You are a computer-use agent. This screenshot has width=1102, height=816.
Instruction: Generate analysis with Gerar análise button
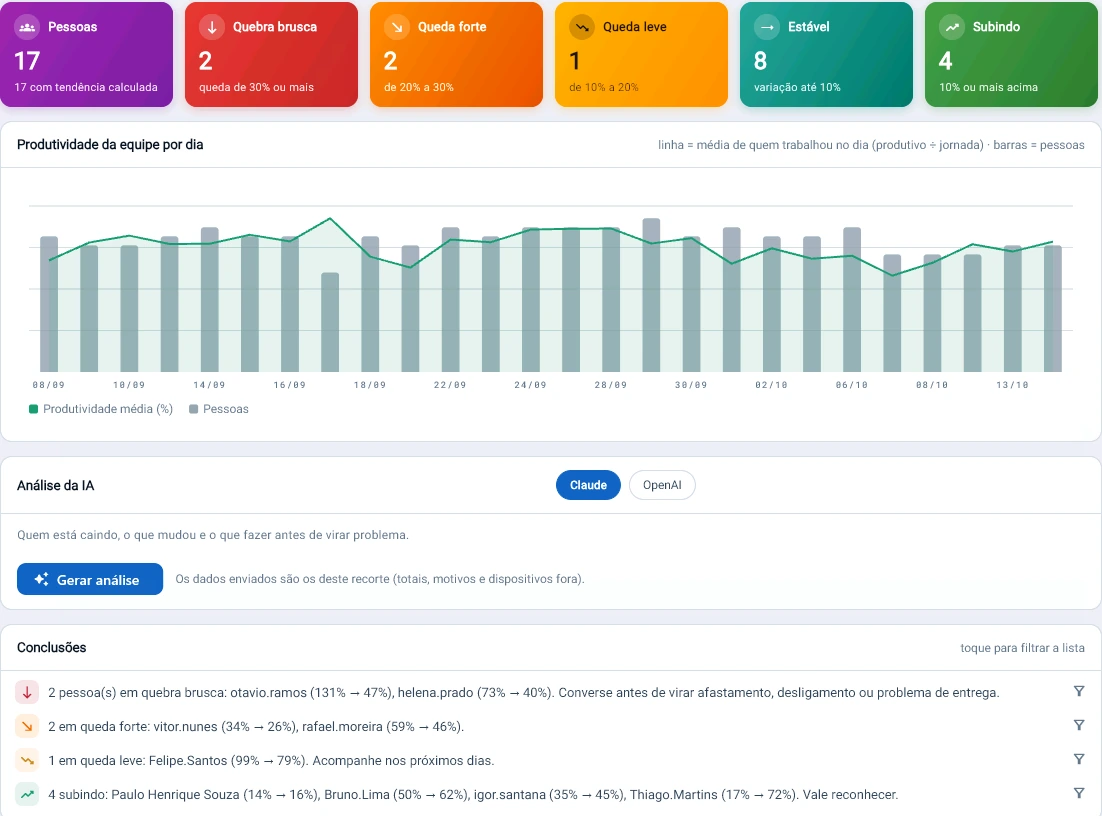[90, 579]
